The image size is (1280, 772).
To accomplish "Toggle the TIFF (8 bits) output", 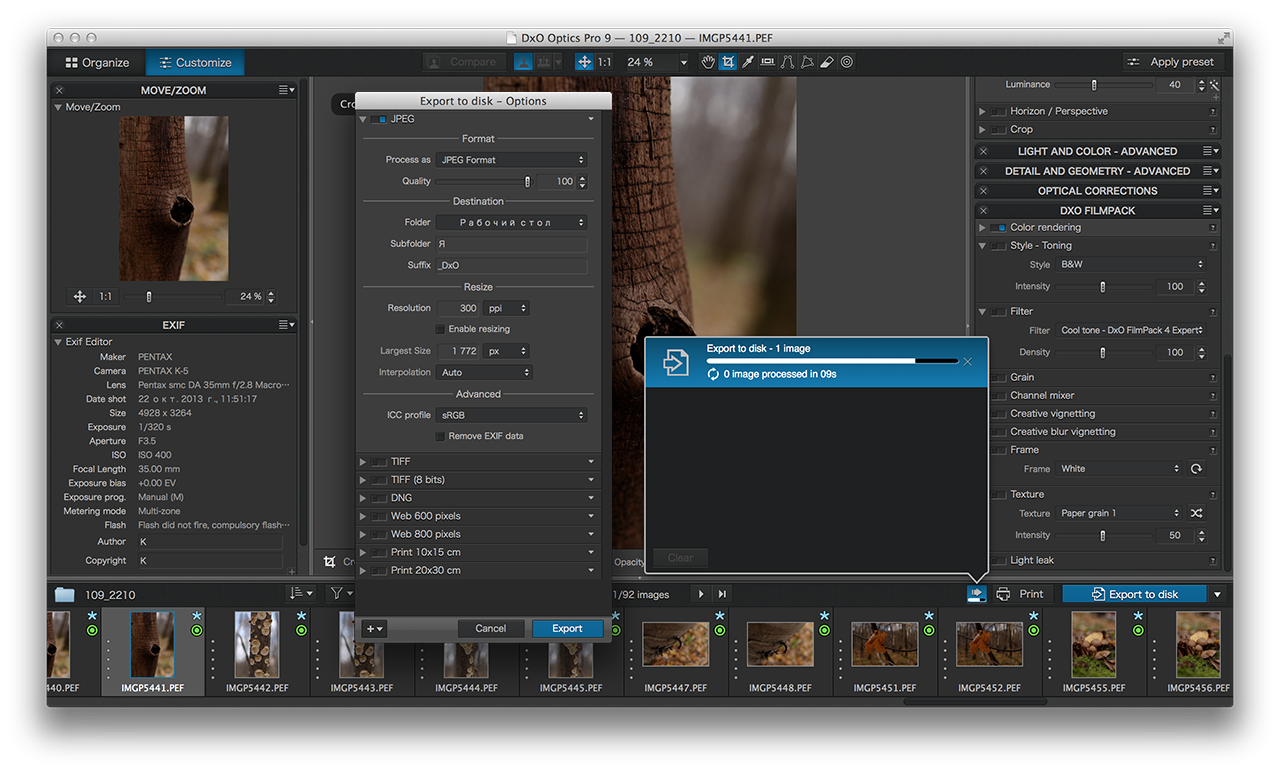I will click(x=378, y=480).
